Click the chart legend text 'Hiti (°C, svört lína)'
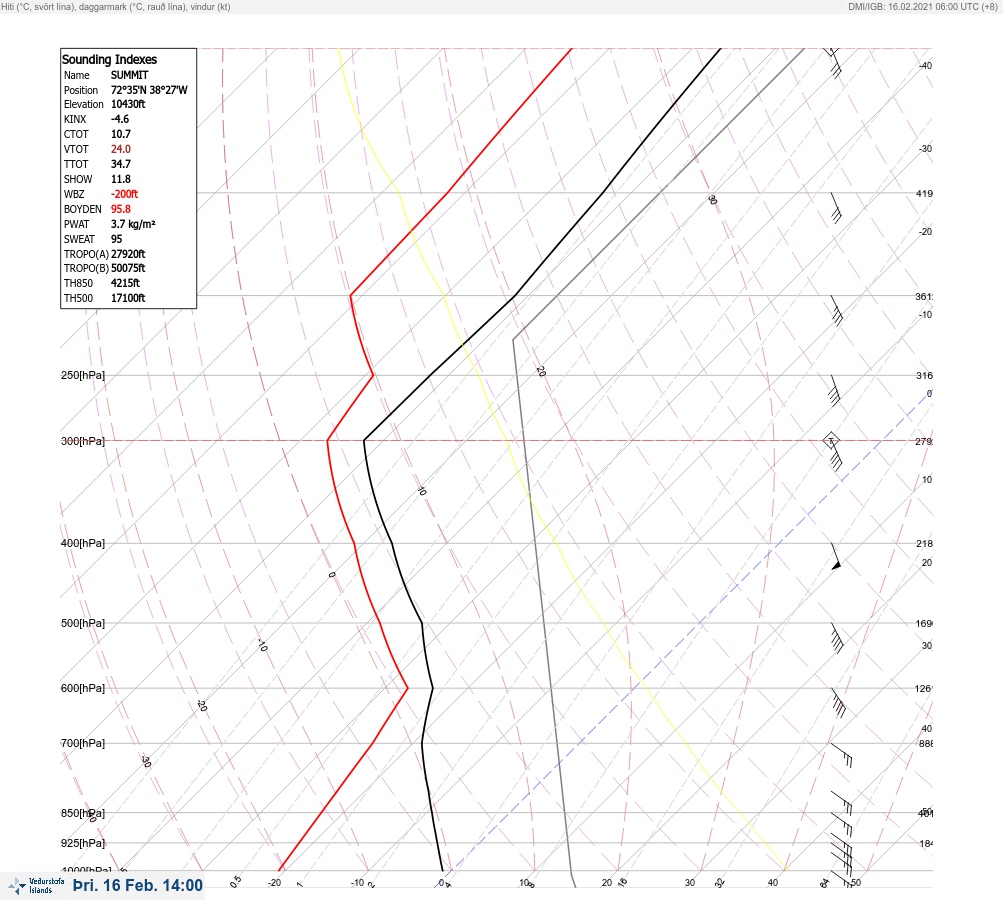This screenshot has height=900, width=1003. click(37, 6)
